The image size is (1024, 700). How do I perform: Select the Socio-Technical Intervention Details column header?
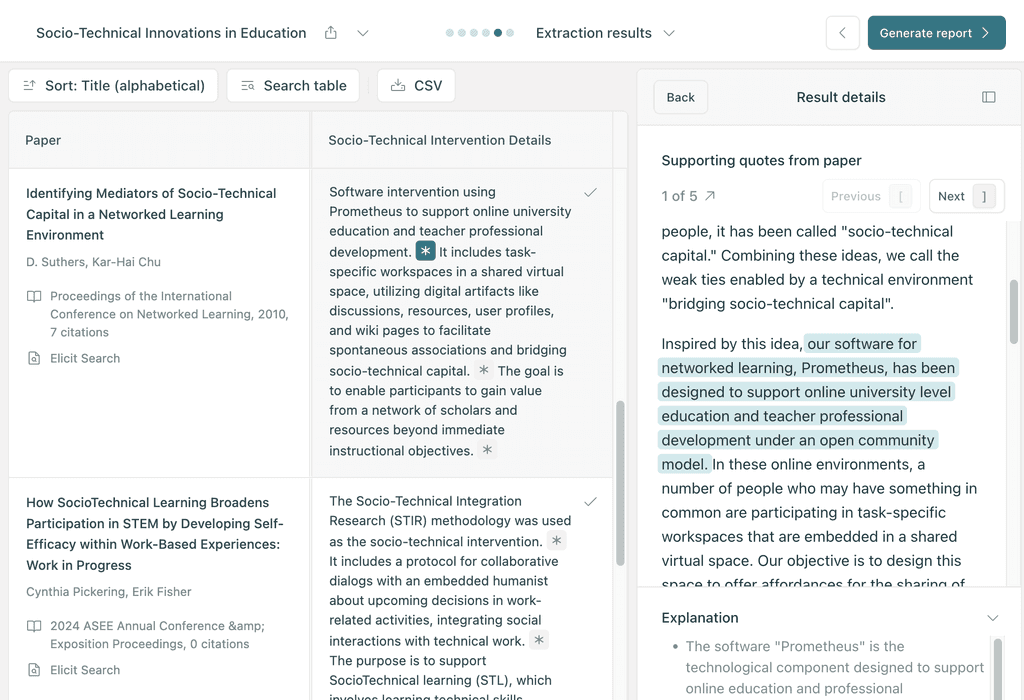click(x=439, y=140)
